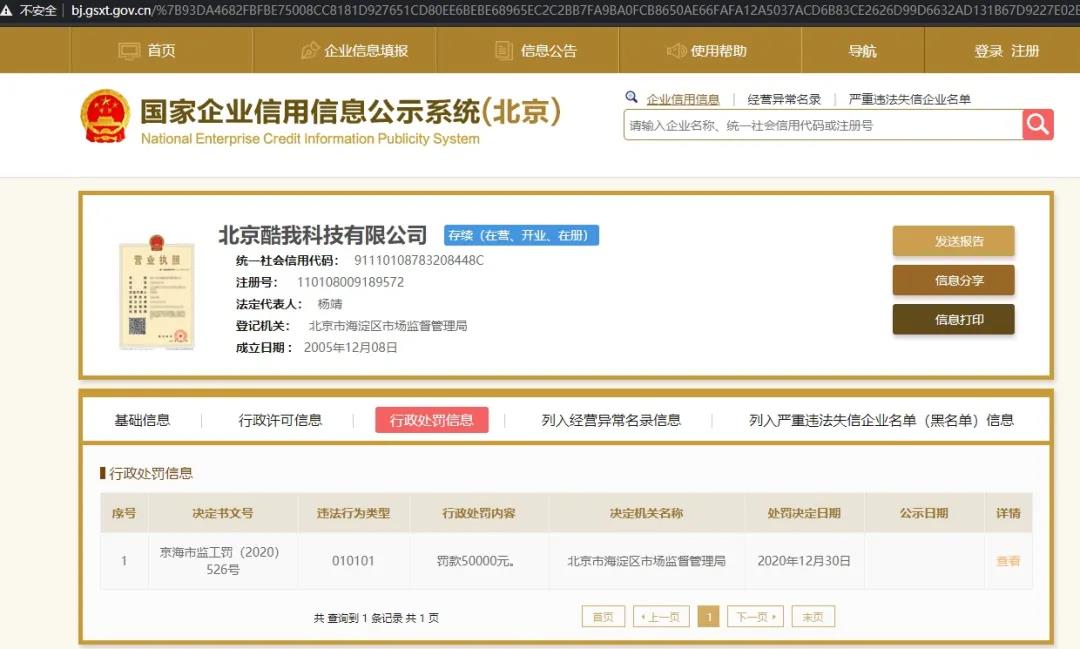Click the 登录 login link
This screenshot has width=1080, height=649.
(988, 51)
